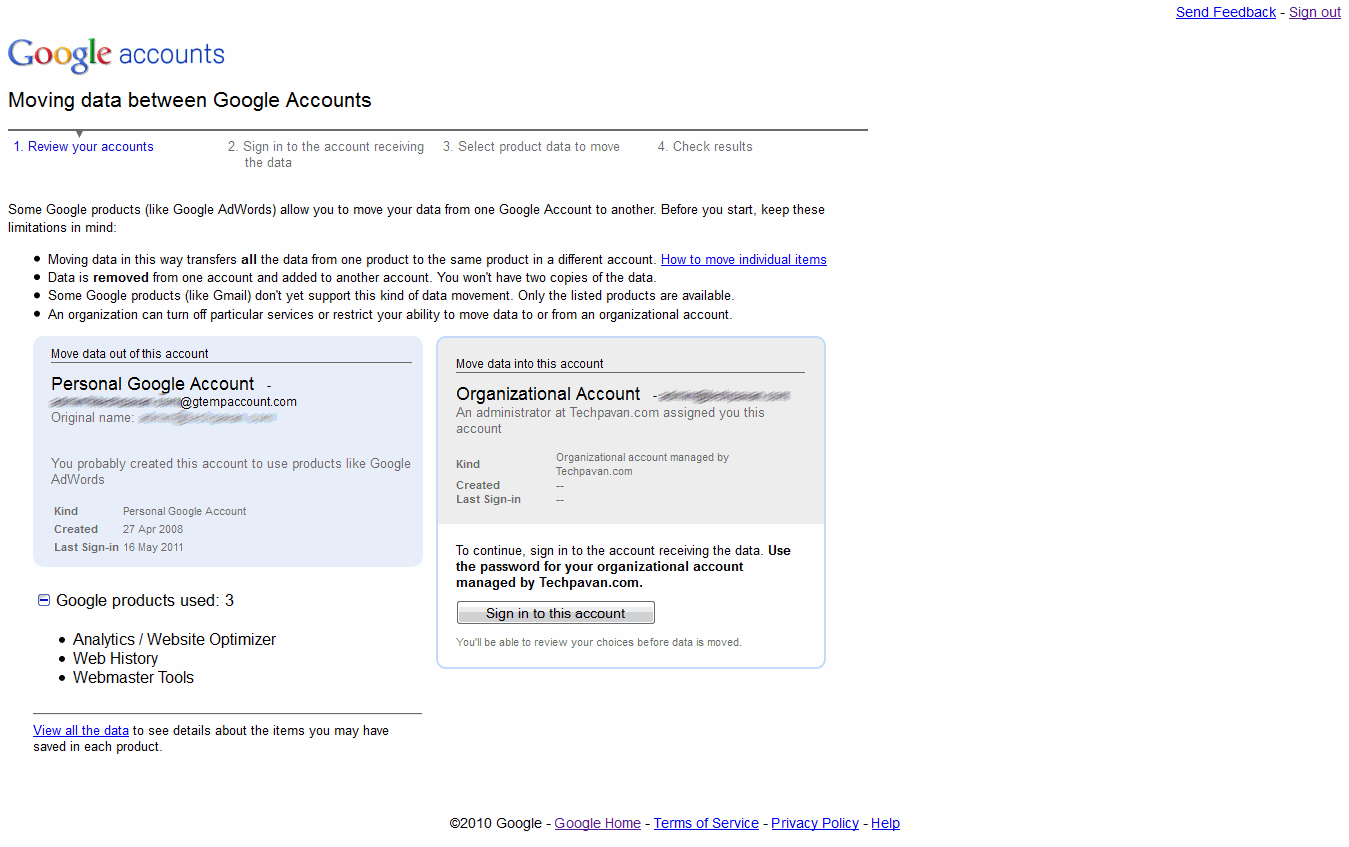Image resolution: width=1349 pixels, height=847 pixels.
Task: Open Terms of Service footer link
Action: point(706,823)
